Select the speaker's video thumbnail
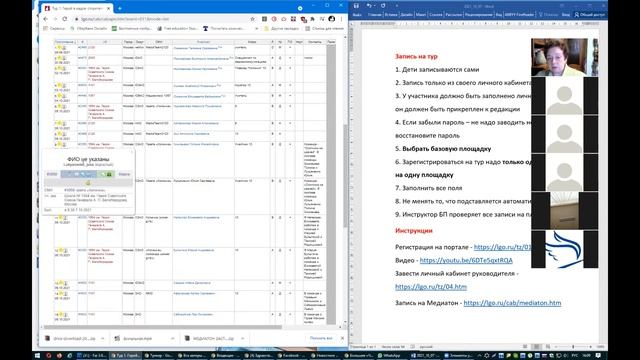The width and height of the screenshot is (640, 360). tap(564, 57)
